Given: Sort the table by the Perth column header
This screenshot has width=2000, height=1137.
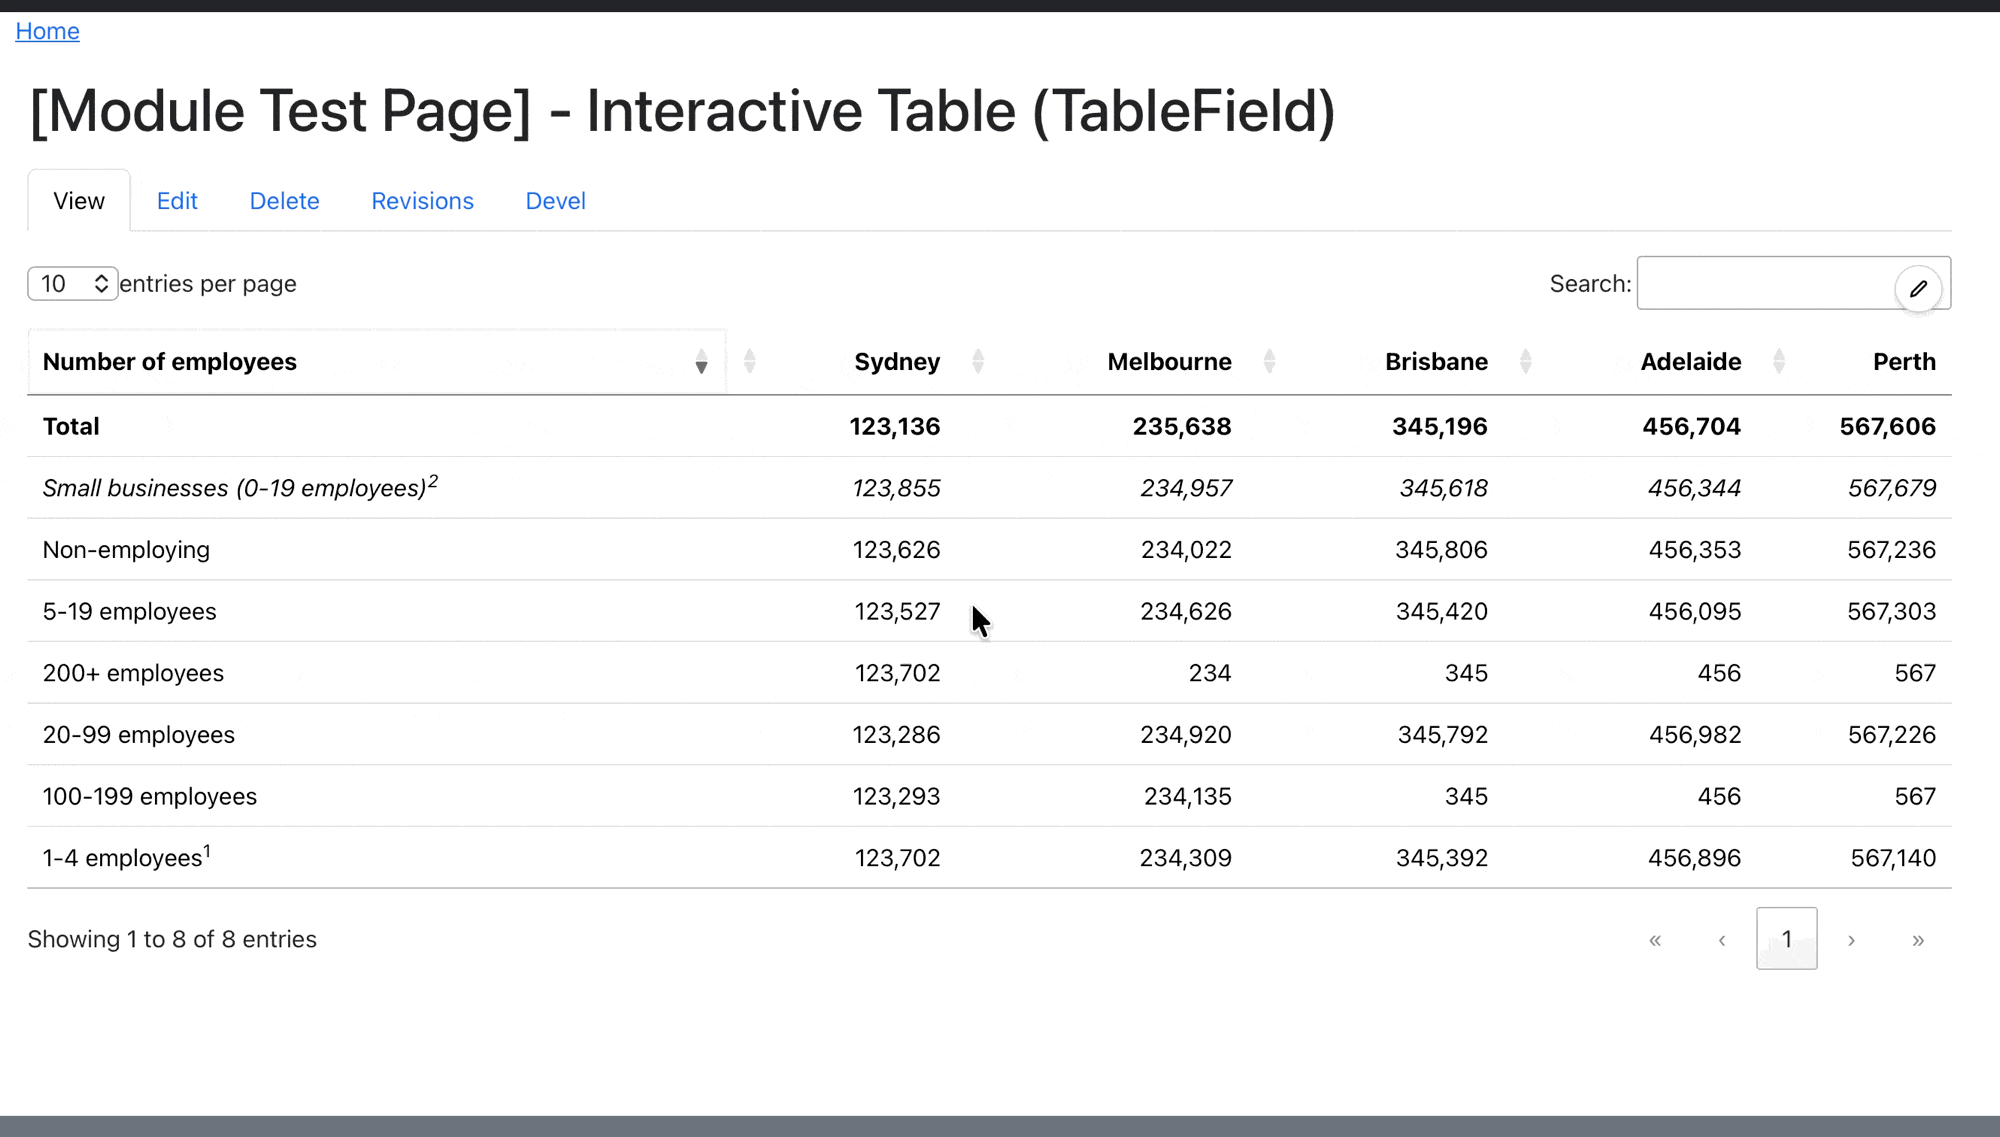Looking at the screenshot, I should [1903, 362].
